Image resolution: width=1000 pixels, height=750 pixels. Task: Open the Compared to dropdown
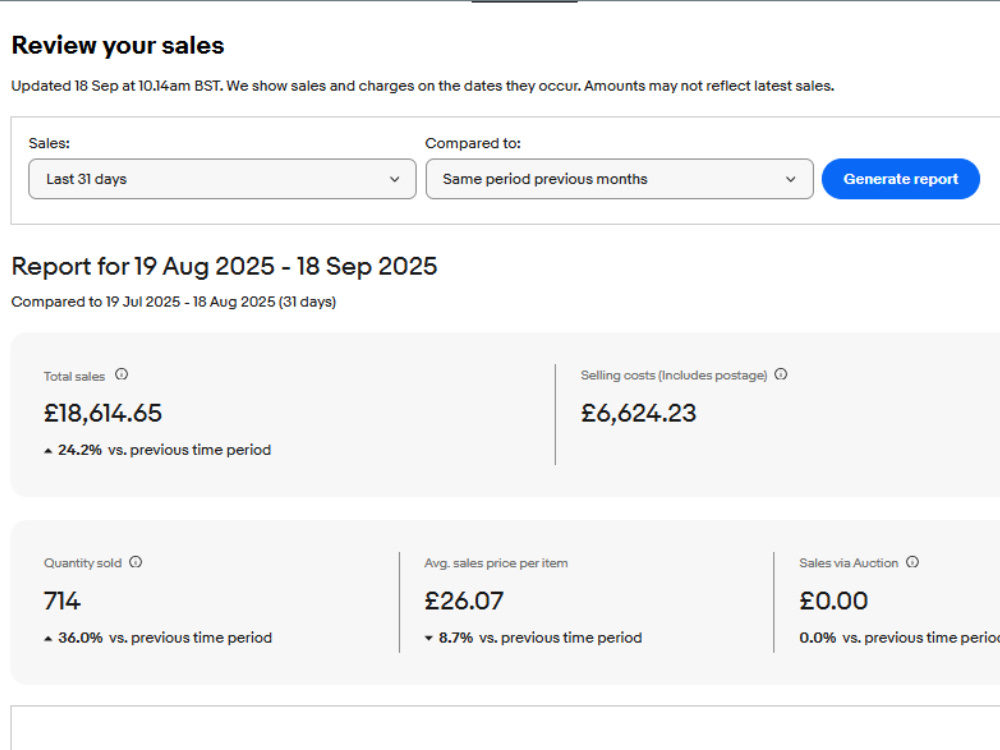[619, 179]
